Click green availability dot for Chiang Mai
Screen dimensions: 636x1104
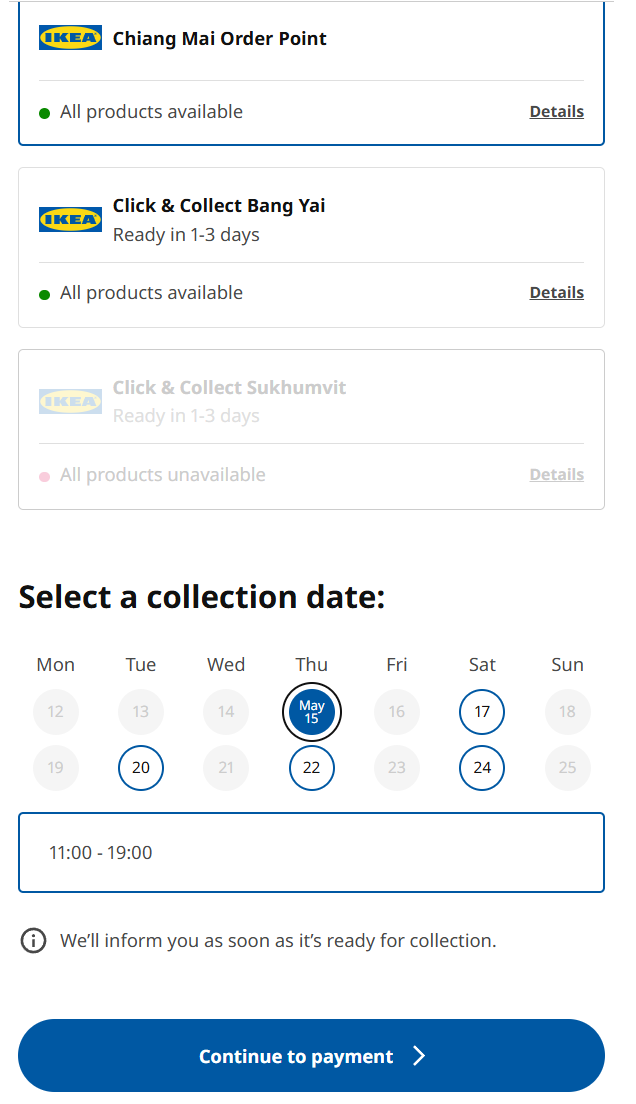[44, 113]
